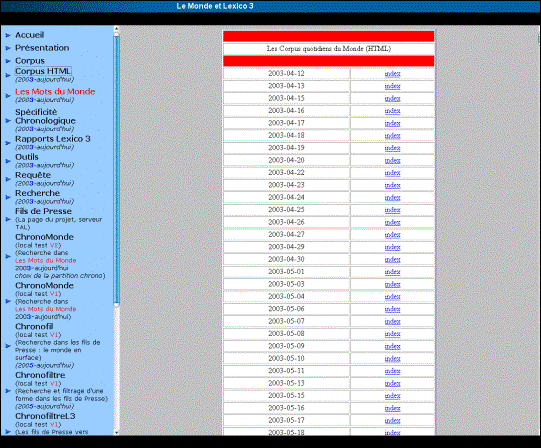Click the sidebar vertical scrollbar thumb
541x448 pixels.
[x=116, y=169]
